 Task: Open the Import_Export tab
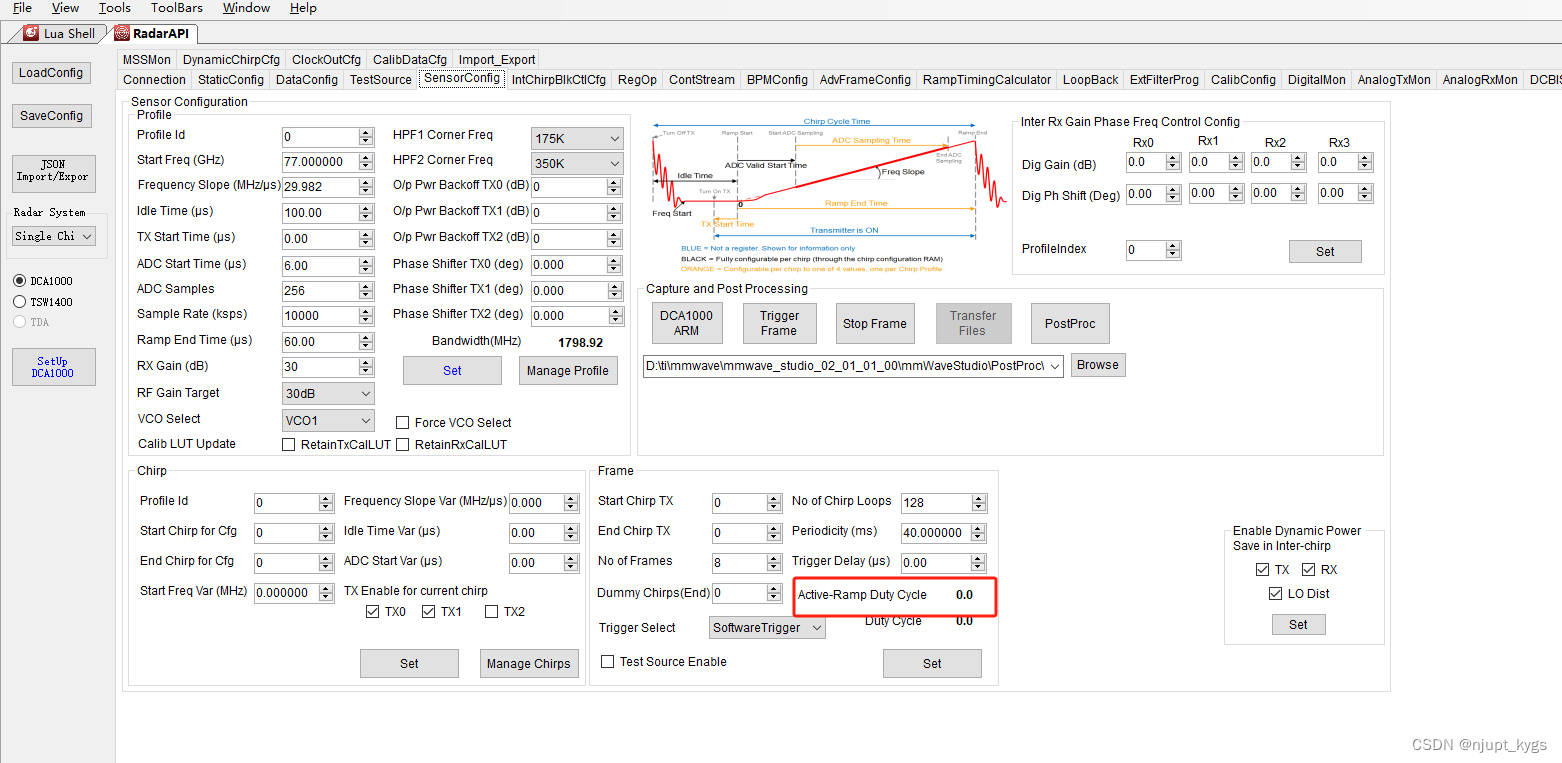point(498,60)
